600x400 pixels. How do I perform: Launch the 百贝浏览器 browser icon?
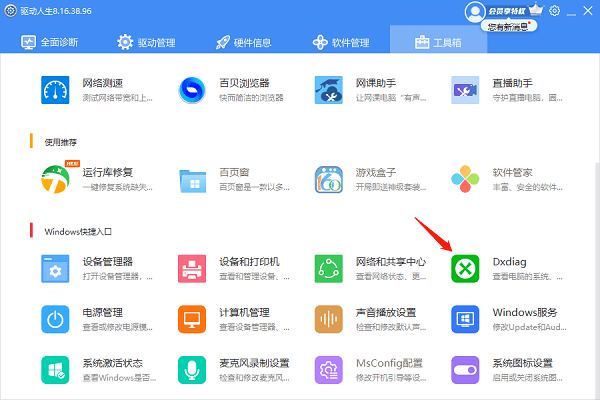(x=192, y=90)
